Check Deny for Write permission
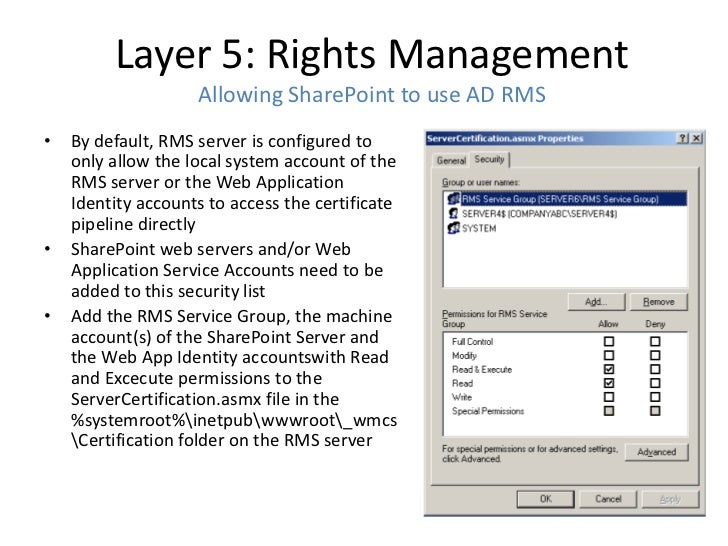This screenshot has width=728, height=546. 655,397
